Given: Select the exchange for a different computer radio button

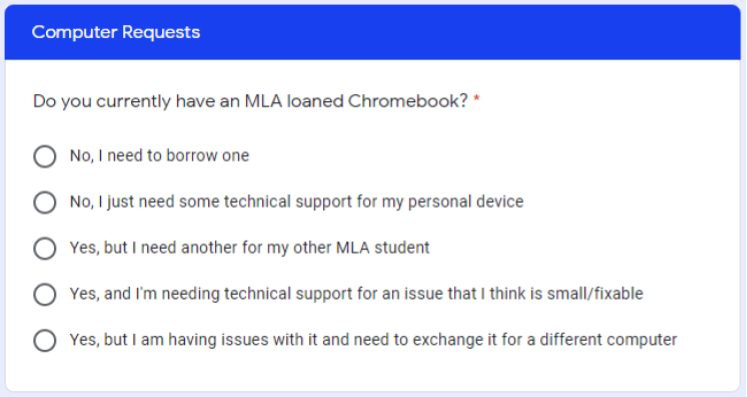Looking at the screenshot, I should point(45,341).
